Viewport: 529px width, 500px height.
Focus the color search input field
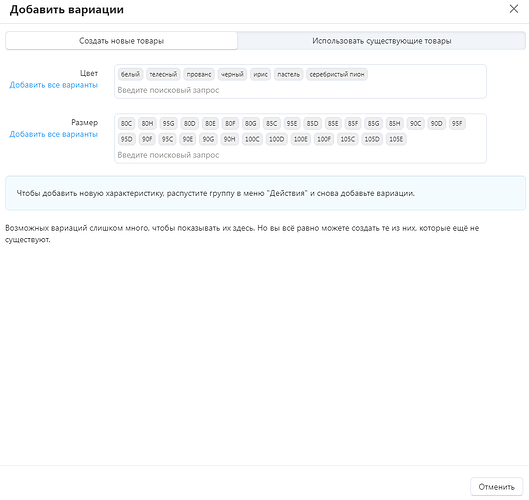(300, 90)
